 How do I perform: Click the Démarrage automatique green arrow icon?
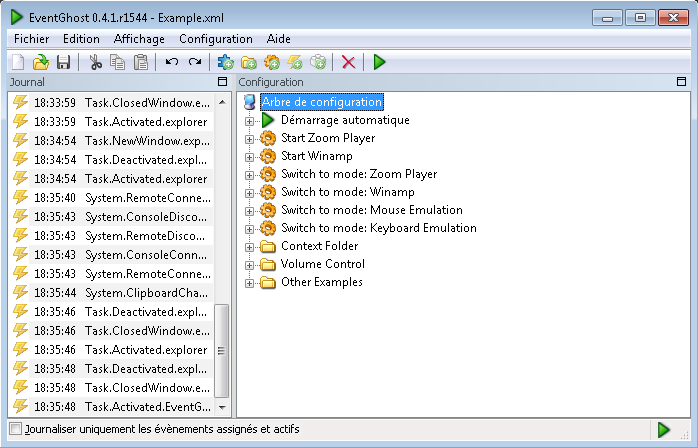268,120
